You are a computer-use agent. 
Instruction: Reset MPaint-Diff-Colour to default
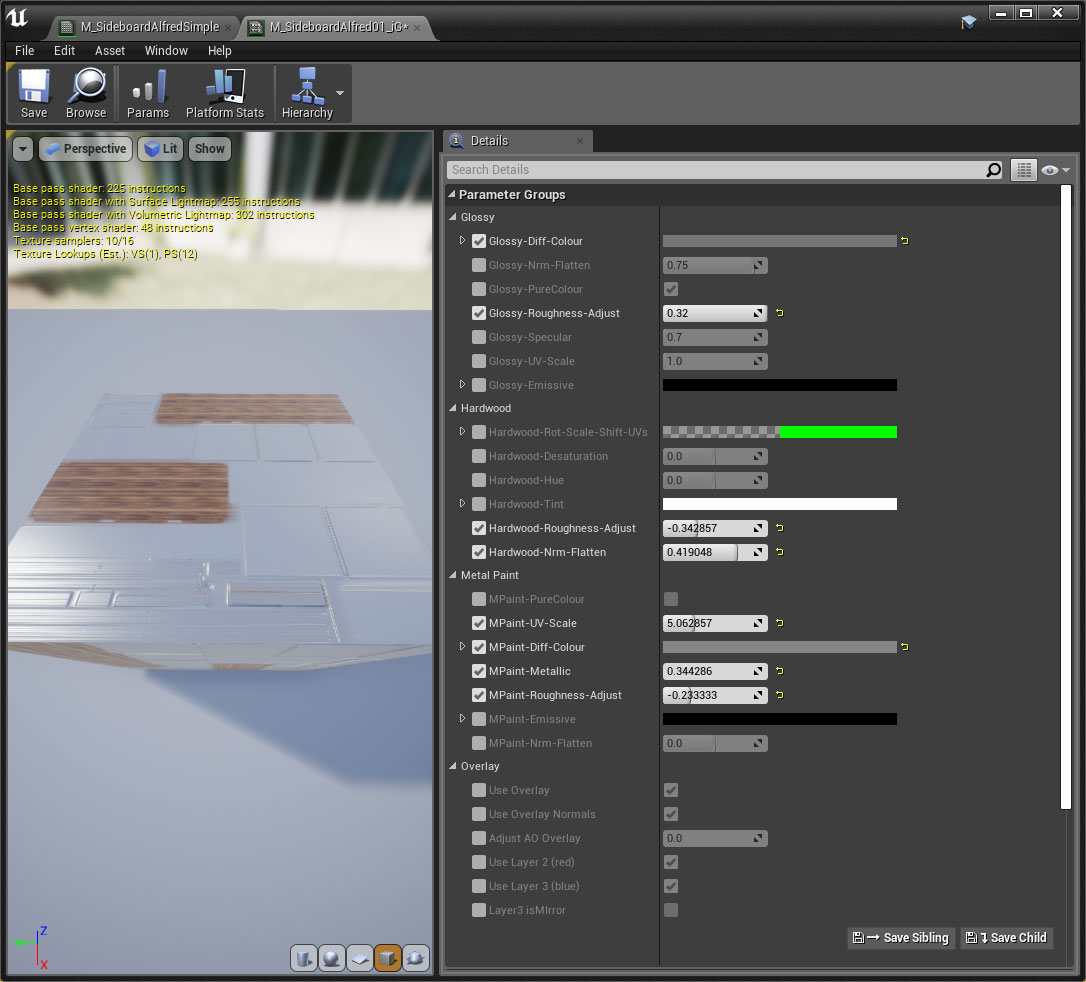905,647
